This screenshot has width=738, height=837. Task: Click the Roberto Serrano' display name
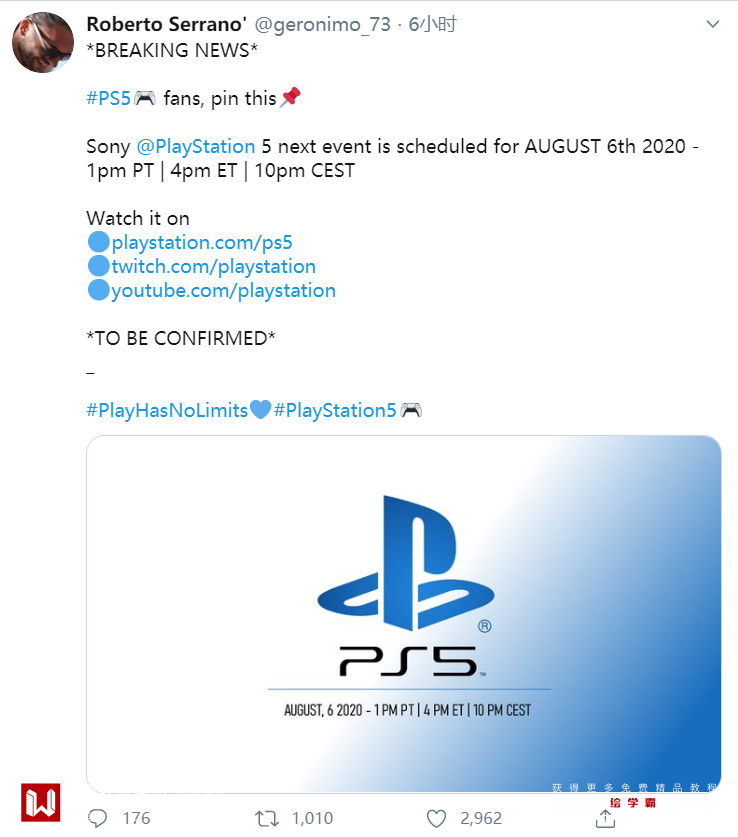tap(166, 25)
